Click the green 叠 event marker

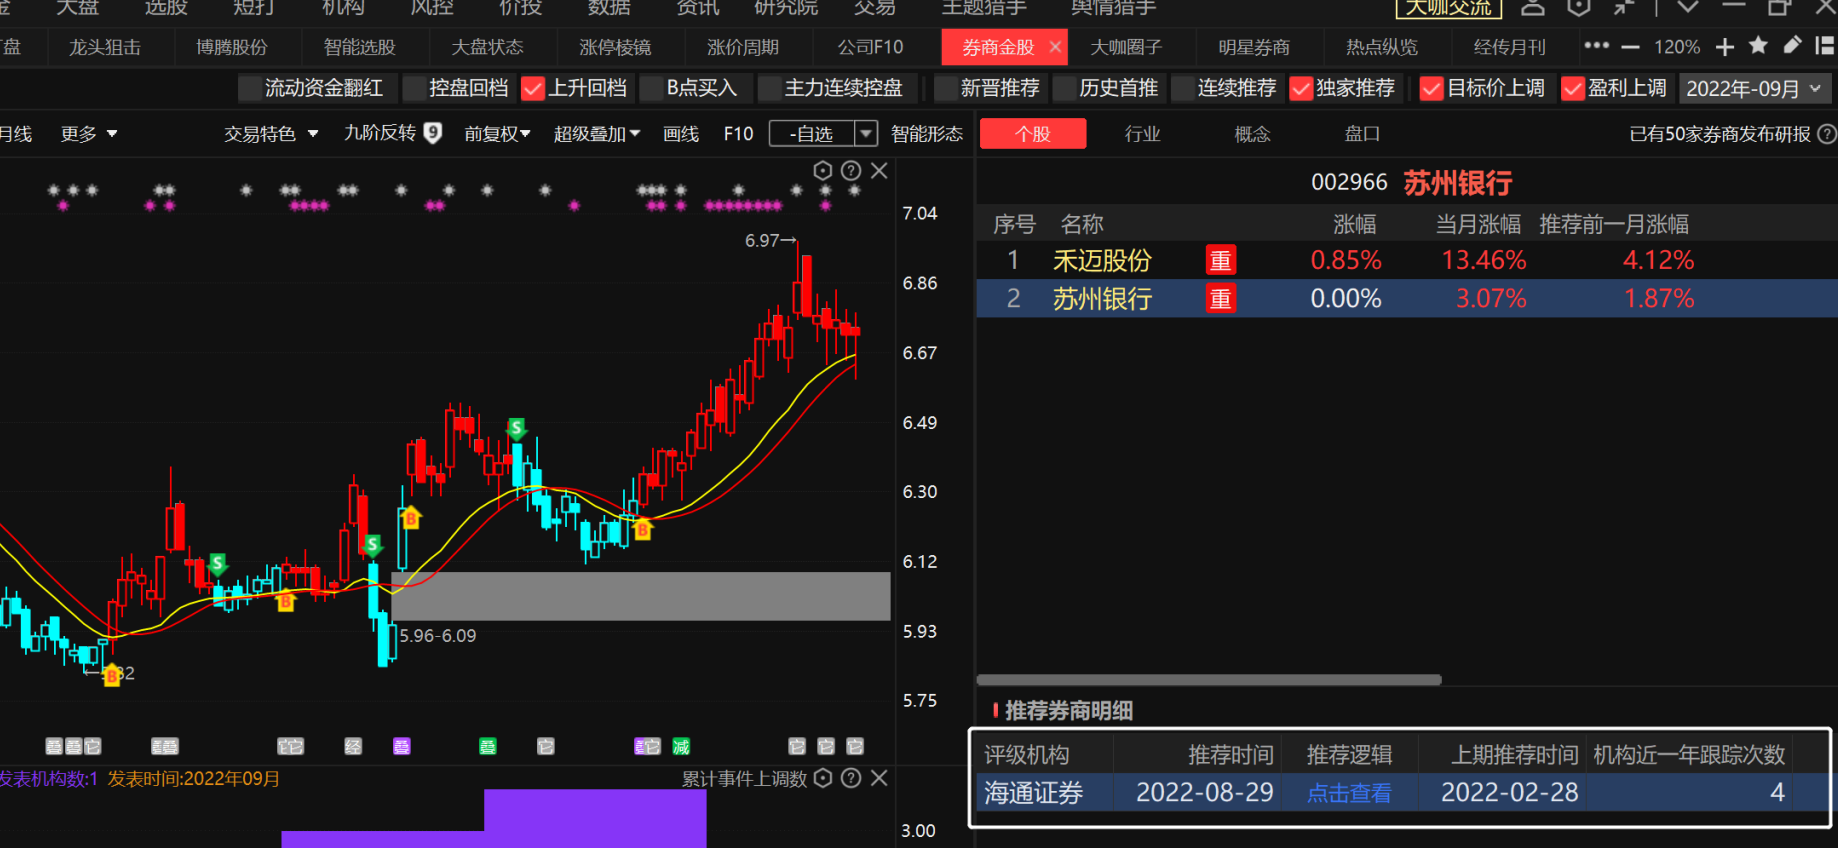tap(488, 746)
